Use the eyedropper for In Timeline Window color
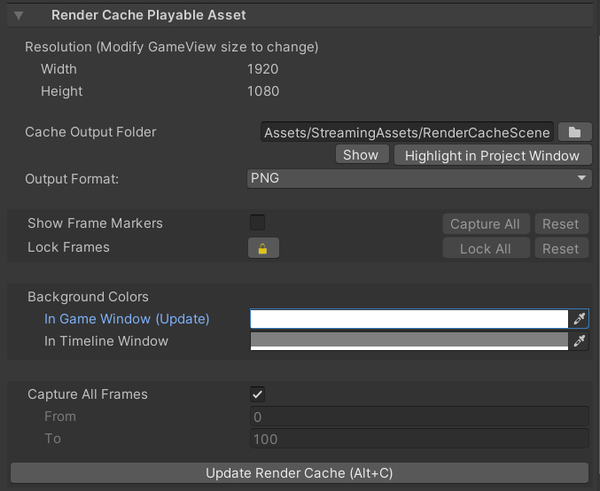 click(579, 342)
